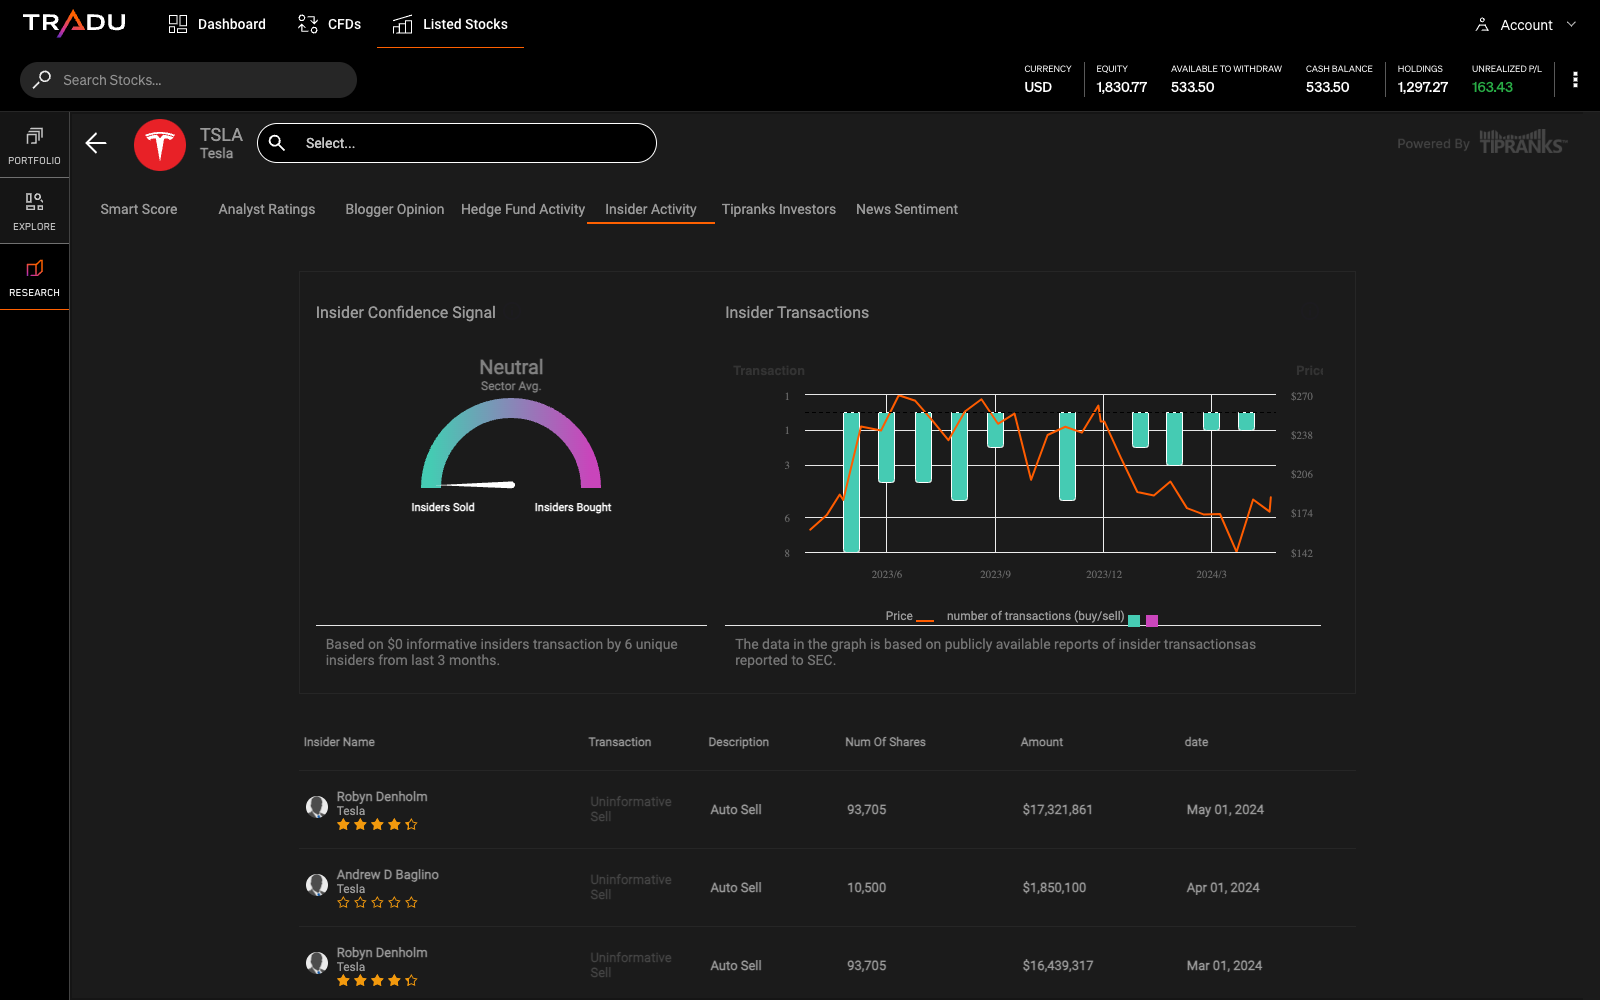Select the Listed Stocks tab
Viewport: 1600px width, 1000px height.
450,24
